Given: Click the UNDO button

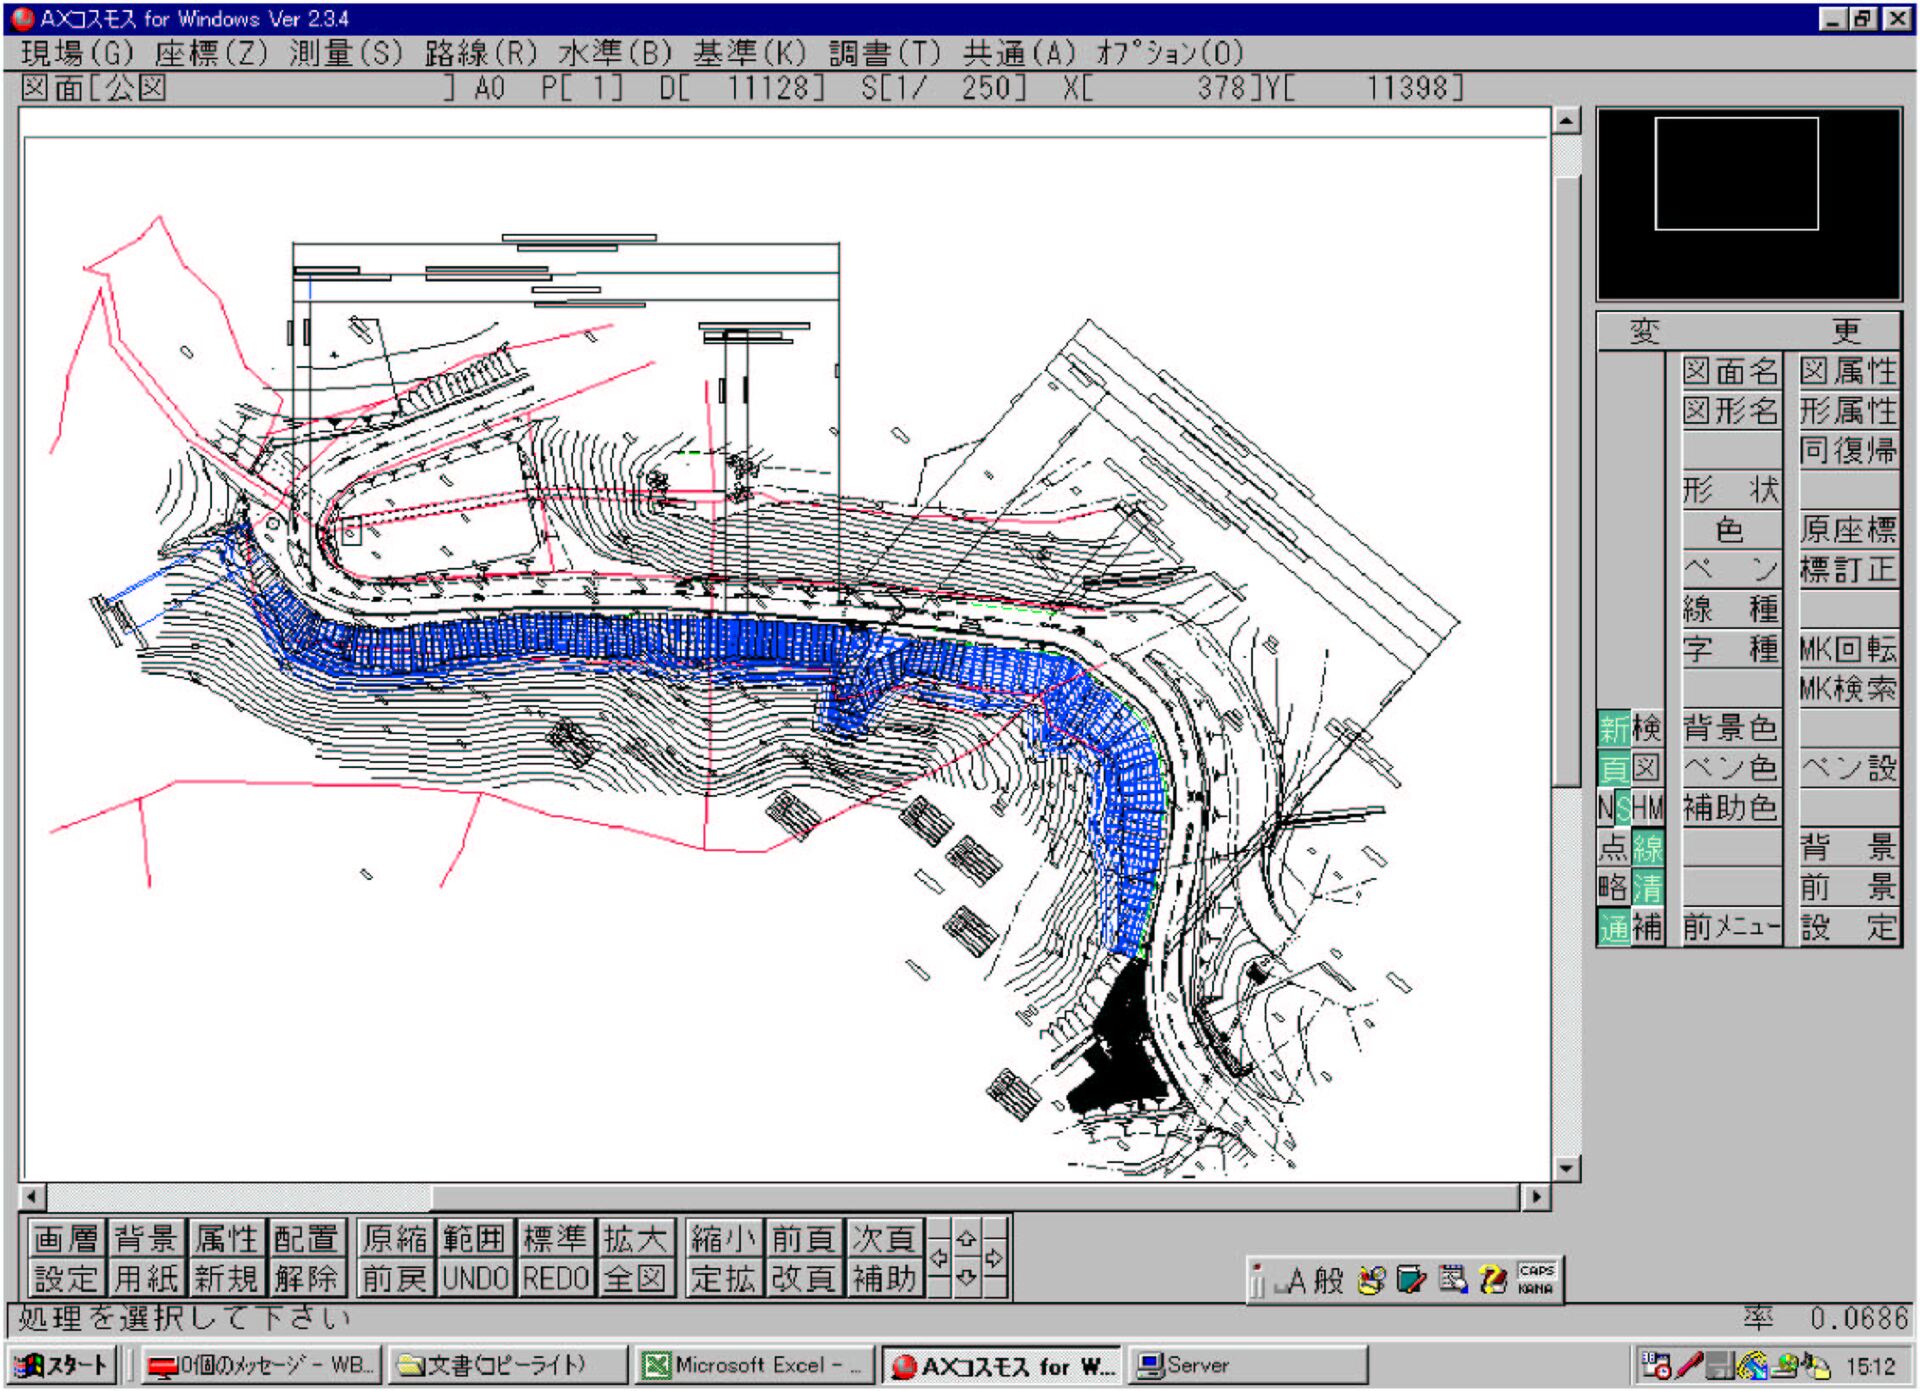Looking at the screenshot, I should point(475,1278).
